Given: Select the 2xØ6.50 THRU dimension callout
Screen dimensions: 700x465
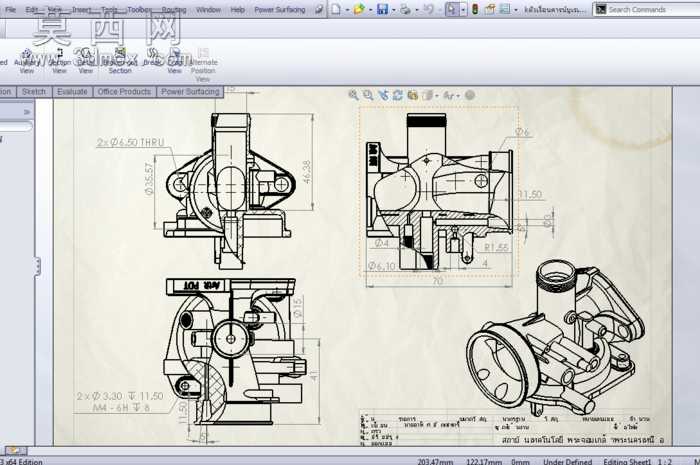Looking at the screenshot, I should point(131,142).
